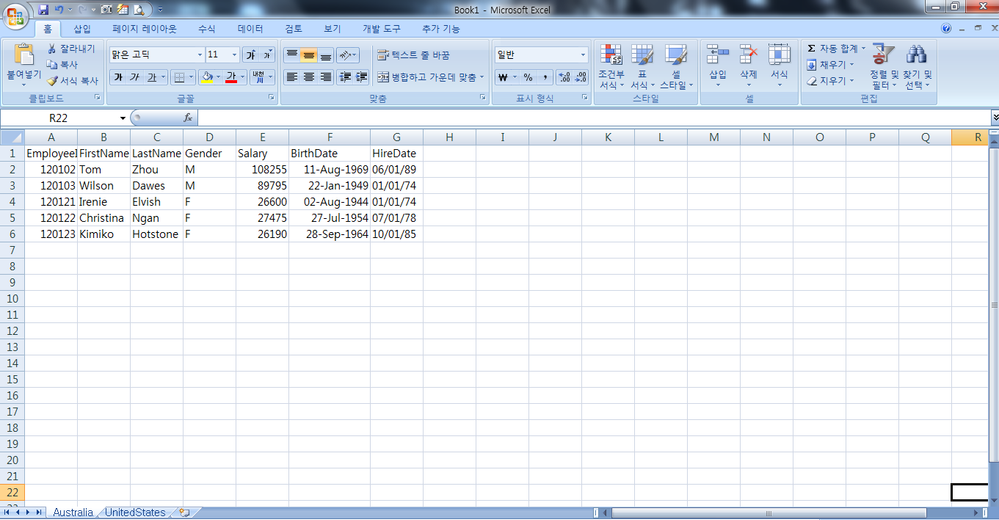
Task: Toggle italic (가) formatting
Action: point(134,77)
